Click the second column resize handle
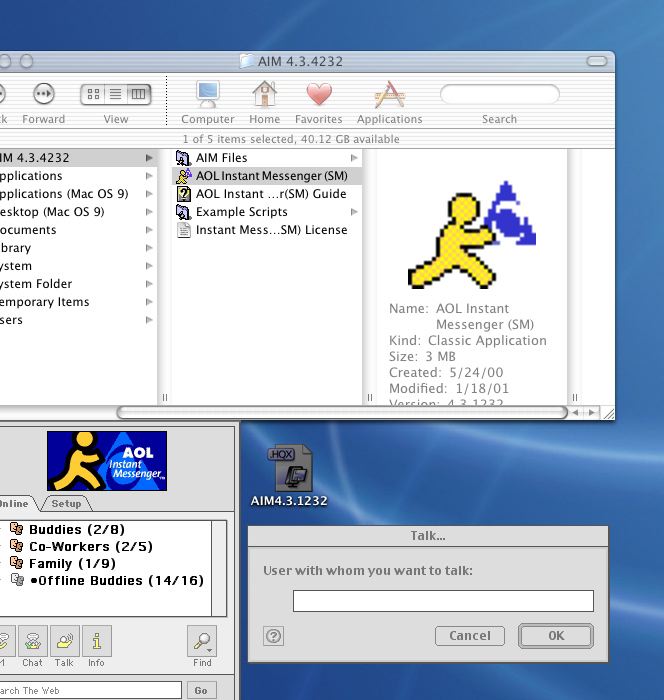 370,397
